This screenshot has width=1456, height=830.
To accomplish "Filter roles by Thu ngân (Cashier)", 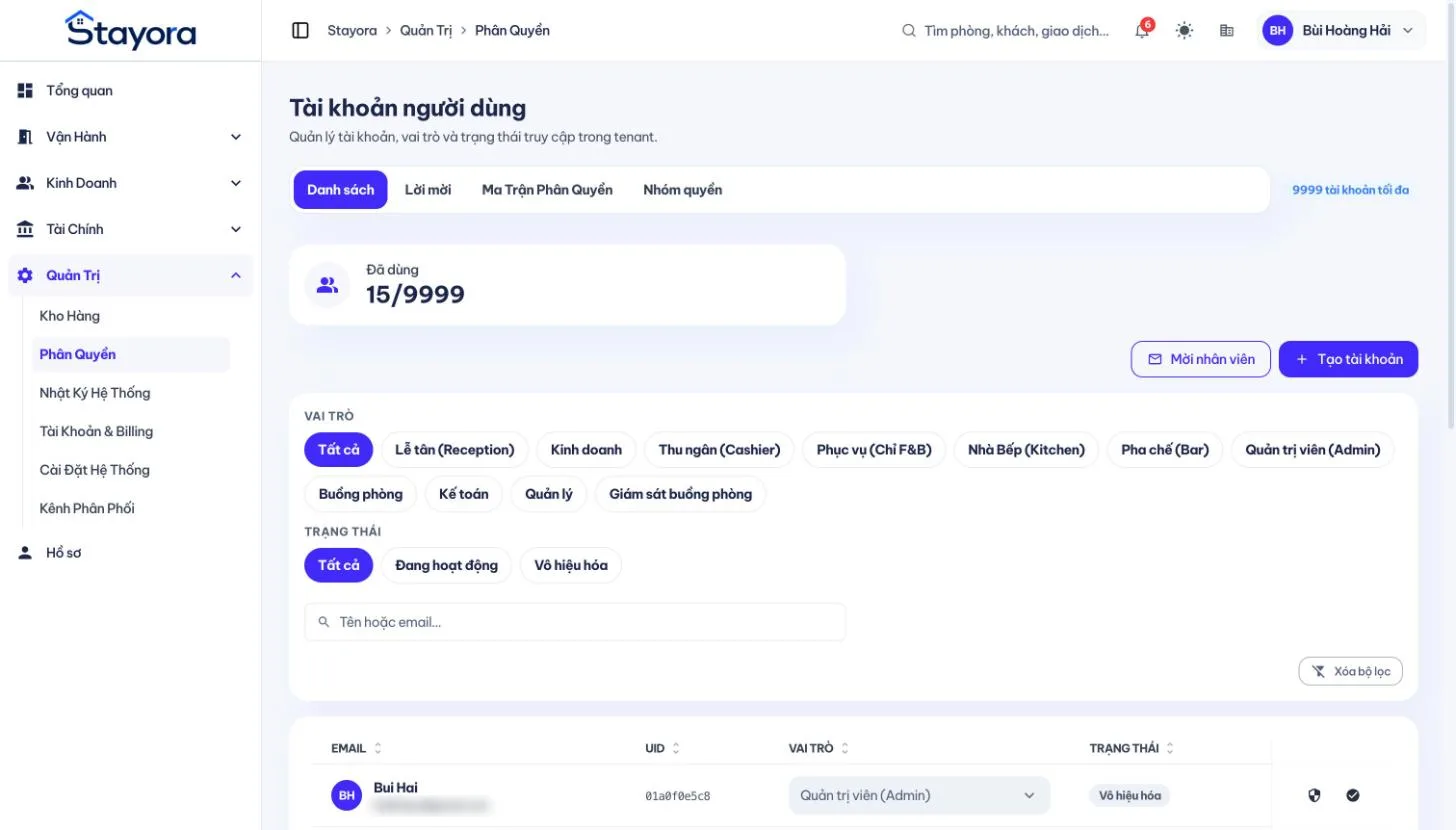I will (x=719, y=450).
